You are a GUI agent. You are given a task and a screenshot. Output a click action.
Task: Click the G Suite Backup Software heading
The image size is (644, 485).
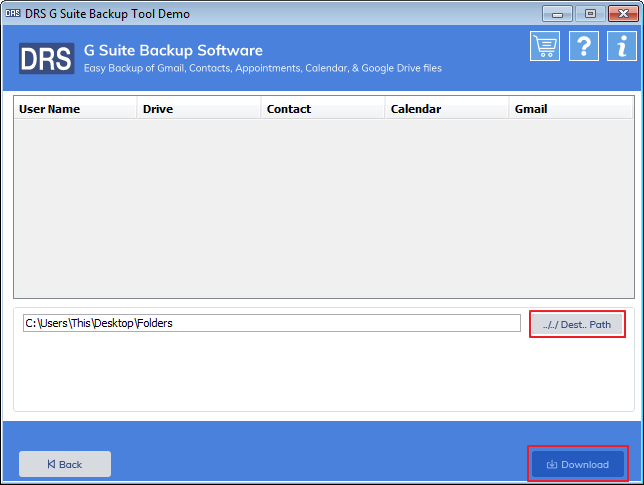point(173,50)
